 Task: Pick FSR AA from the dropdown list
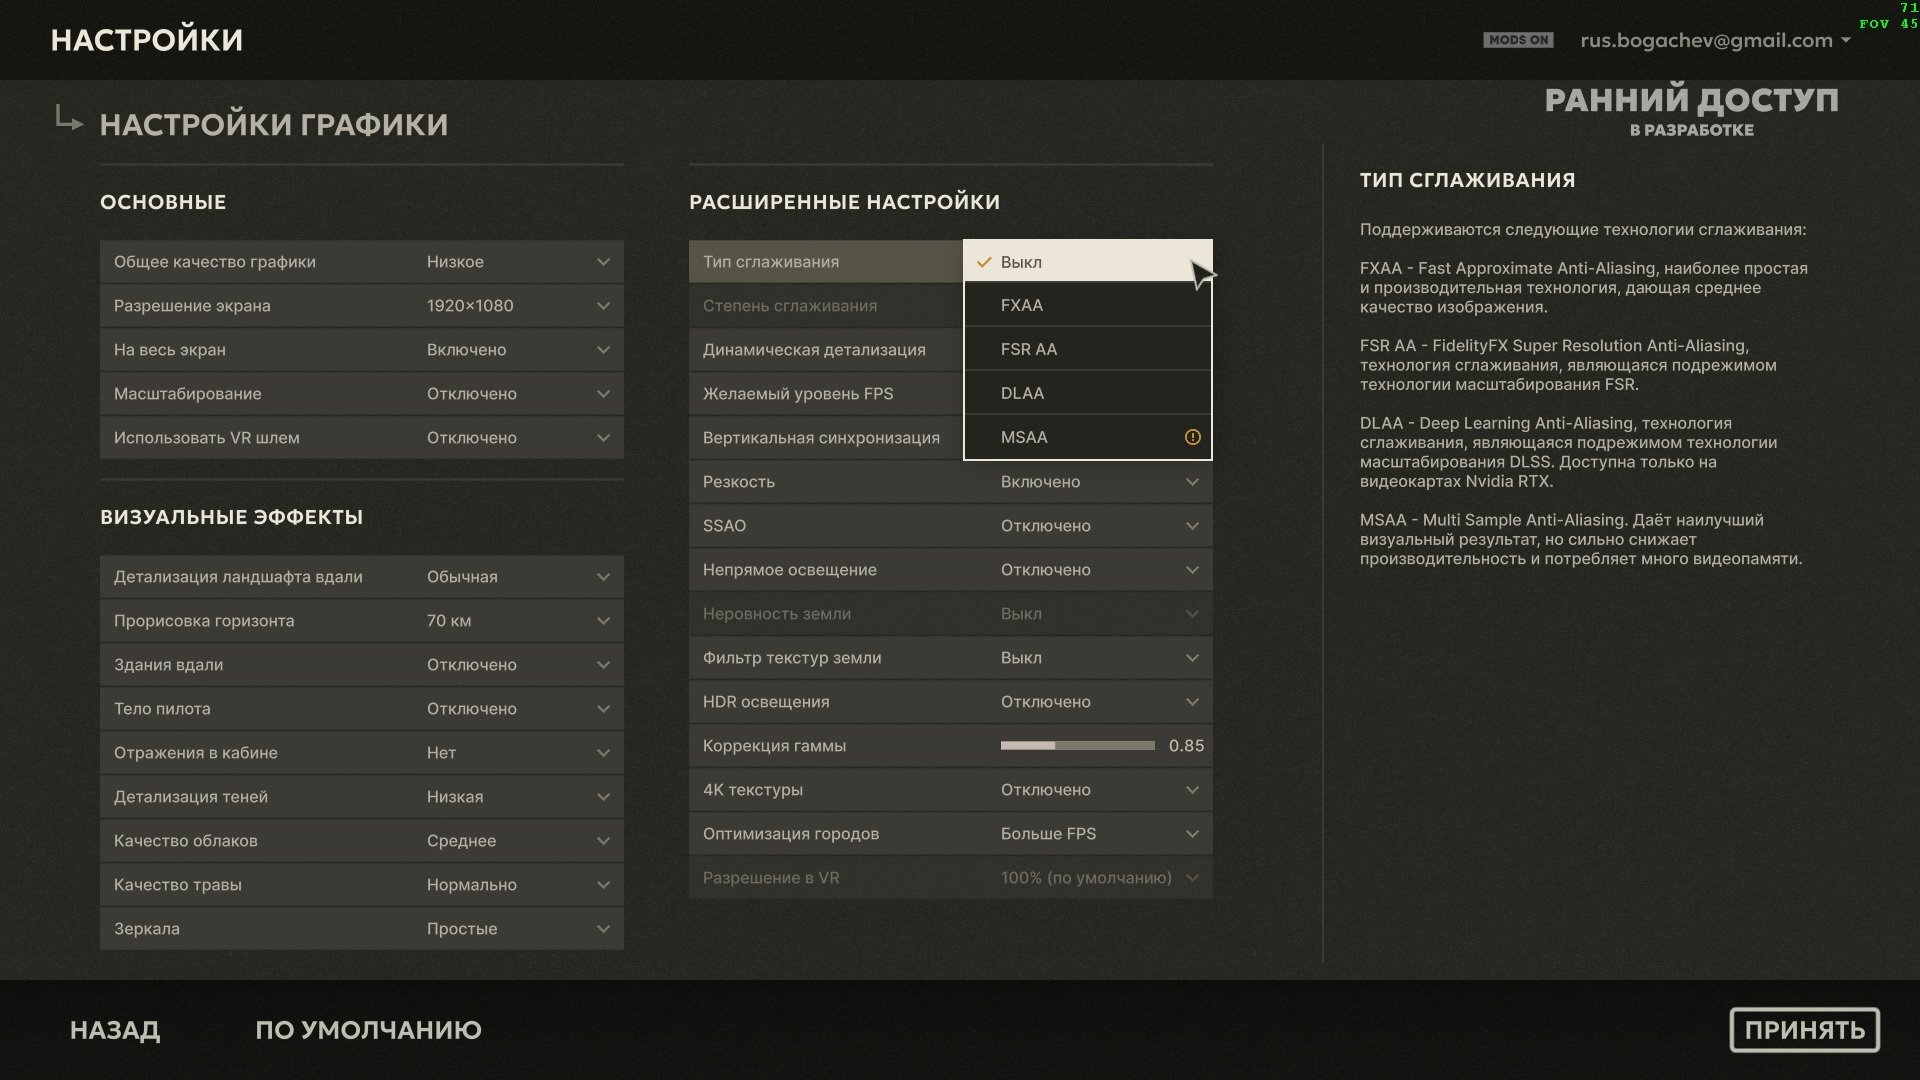(x=1087, y=349)
